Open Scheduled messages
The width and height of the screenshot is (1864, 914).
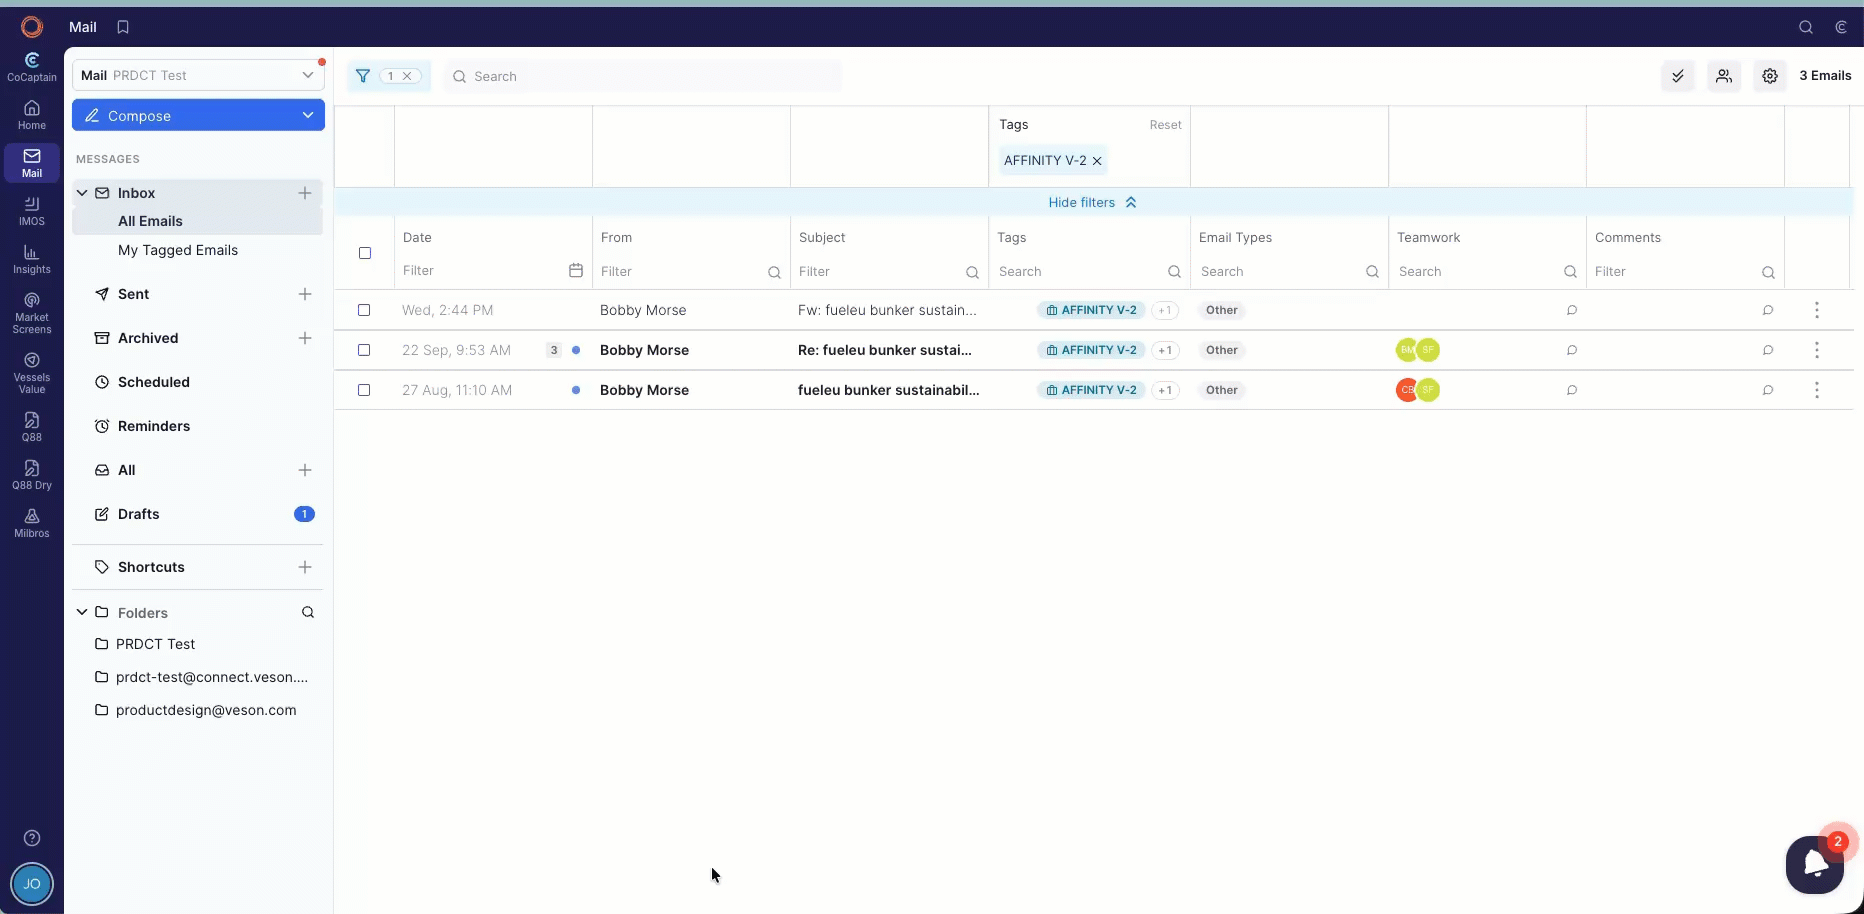coord(153,382)
